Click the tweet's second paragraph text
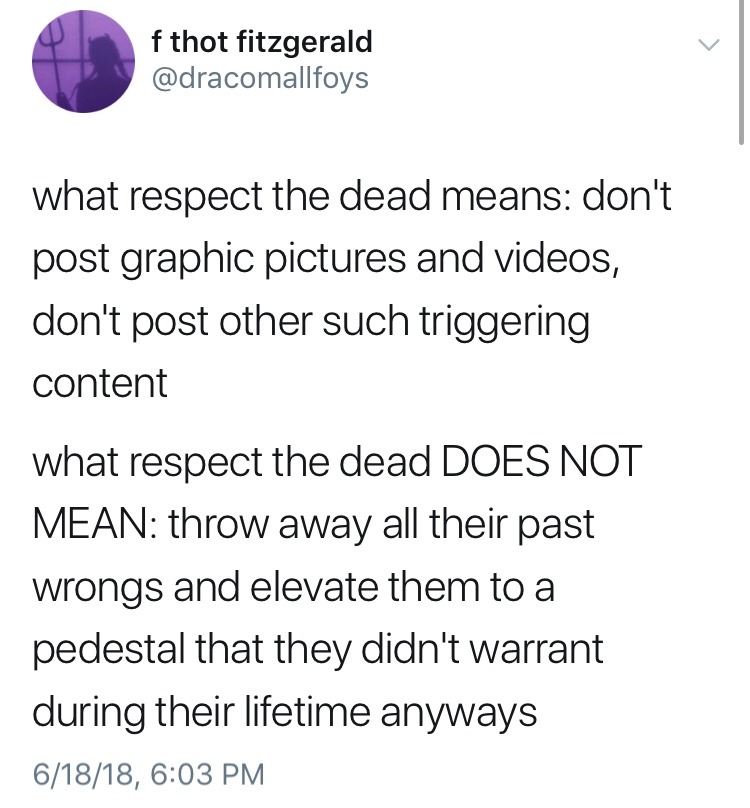The width and height of the screenshot is (750, 808). click(x=337, y=587)
